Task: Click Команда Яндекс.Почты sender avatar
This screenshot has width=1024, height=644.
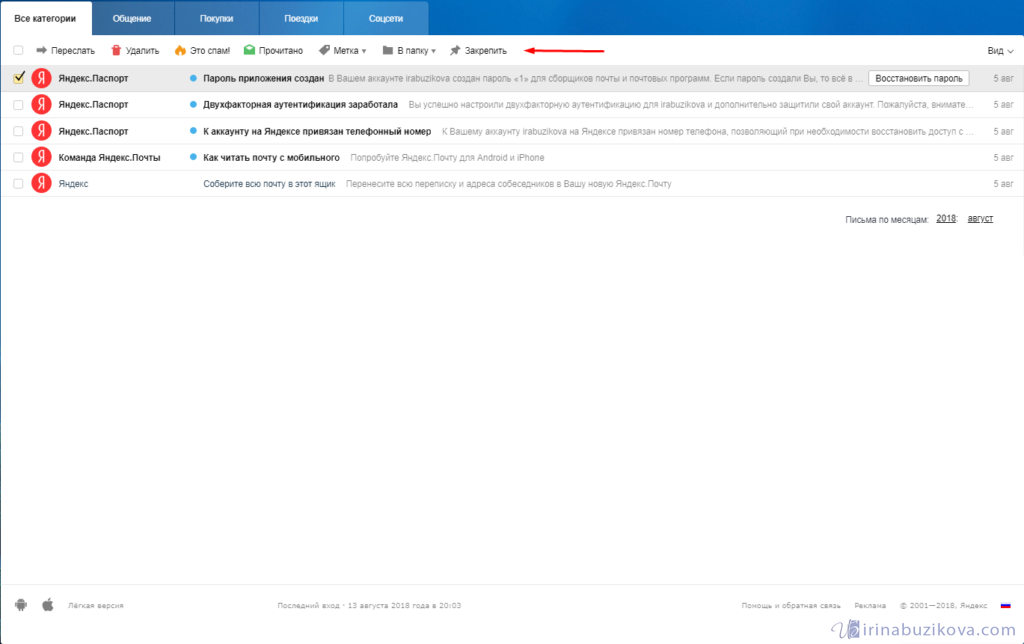Action: [42, 157]
